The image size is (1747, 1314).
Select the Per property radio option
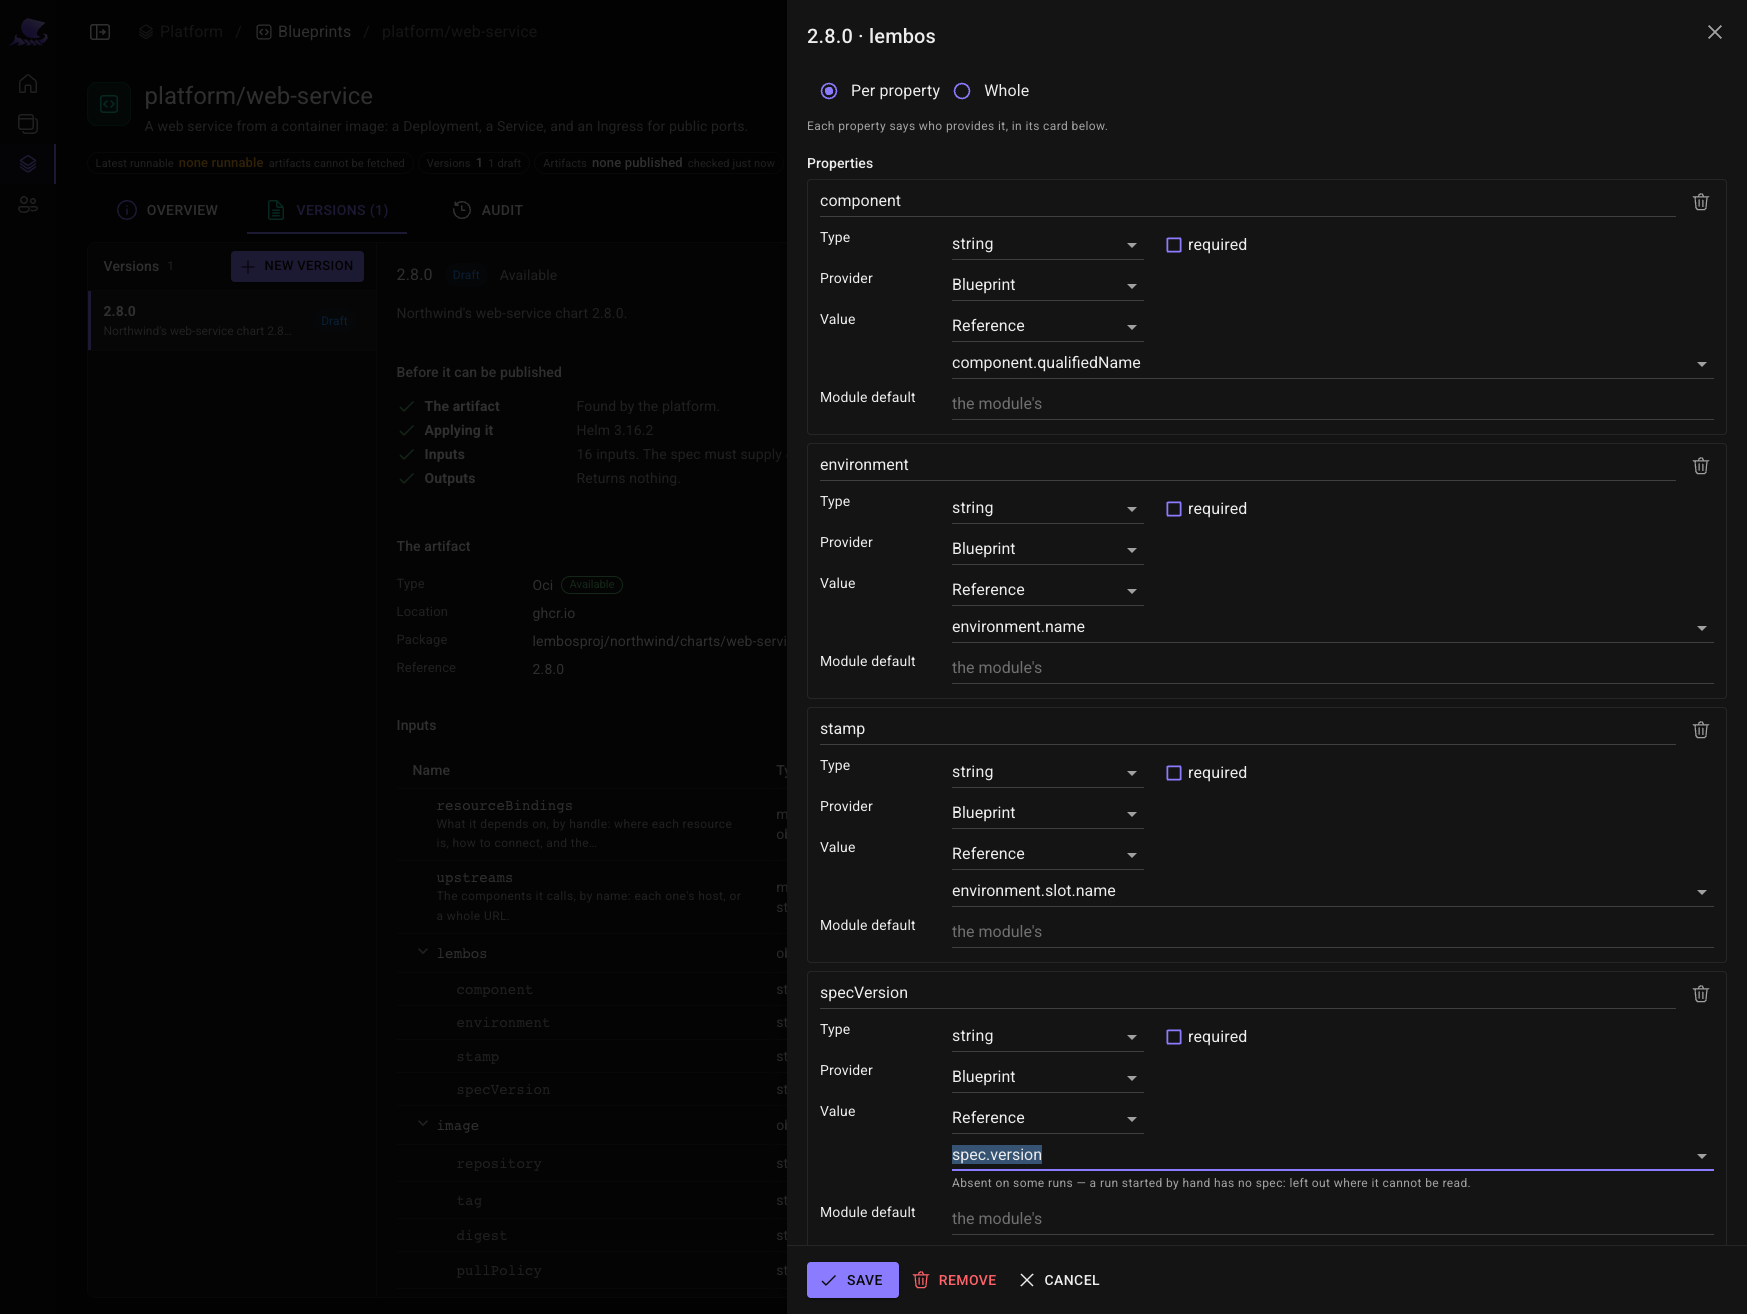(x=829, y=91)
